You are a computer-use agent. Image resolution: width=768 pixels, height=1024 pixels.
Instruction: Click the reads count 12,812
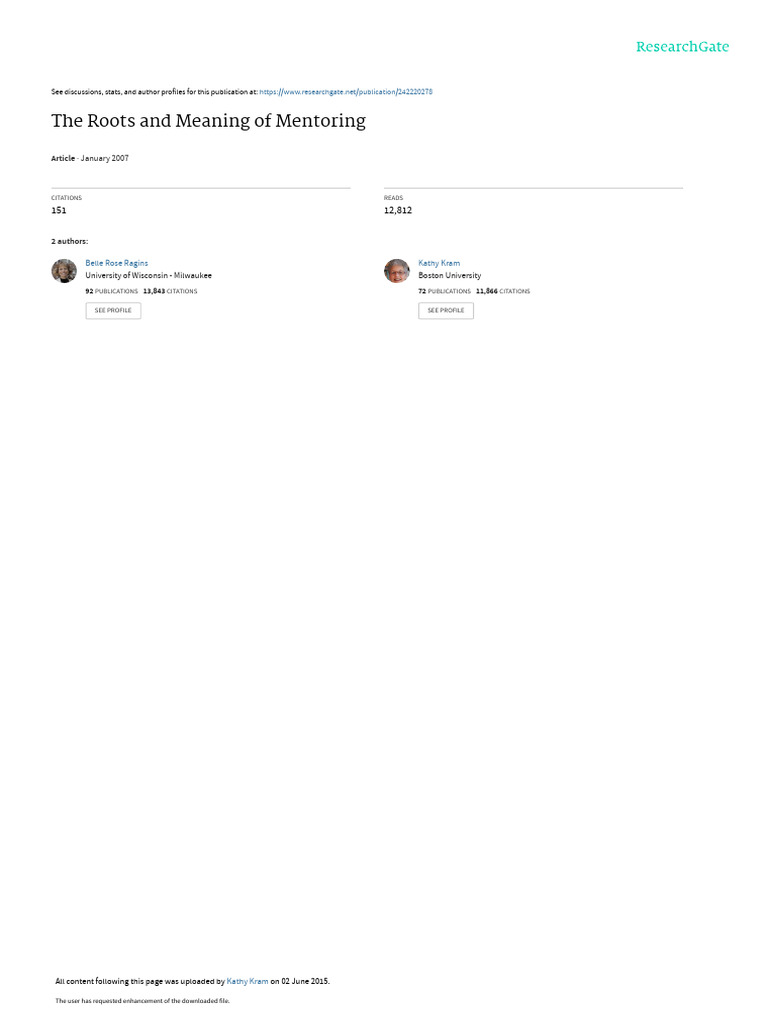[398, 210]
